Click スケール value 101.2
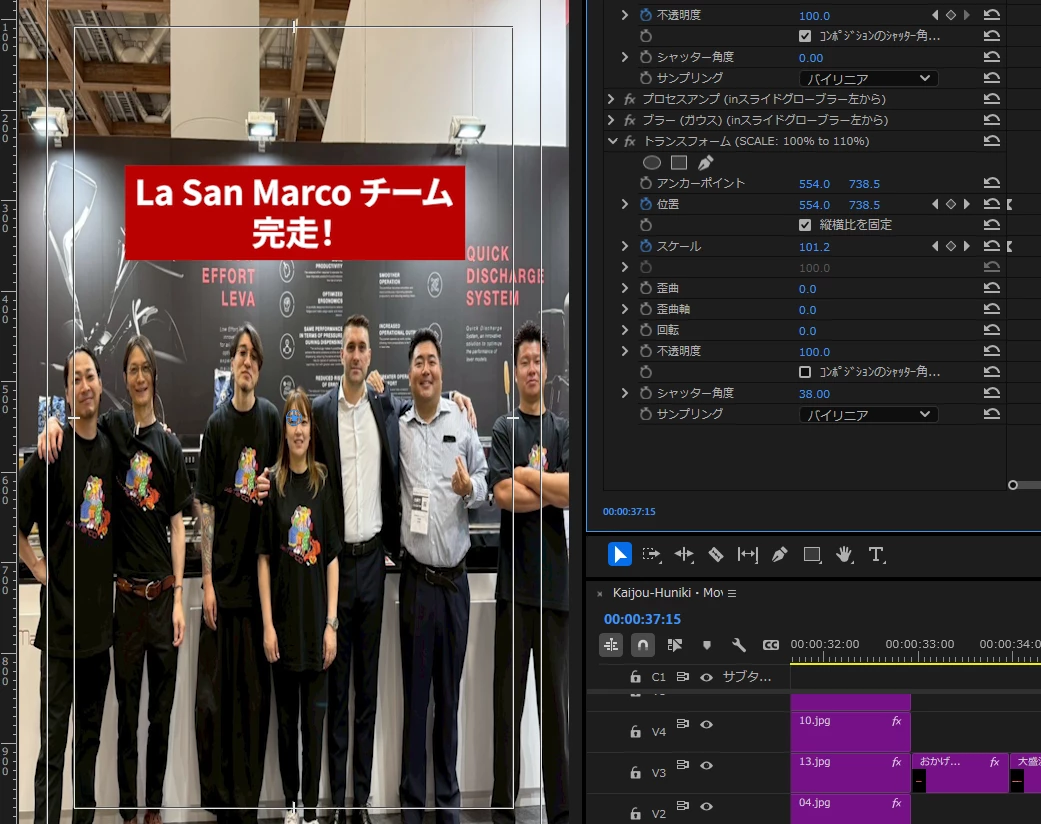1041x824 pixels. 814,247
